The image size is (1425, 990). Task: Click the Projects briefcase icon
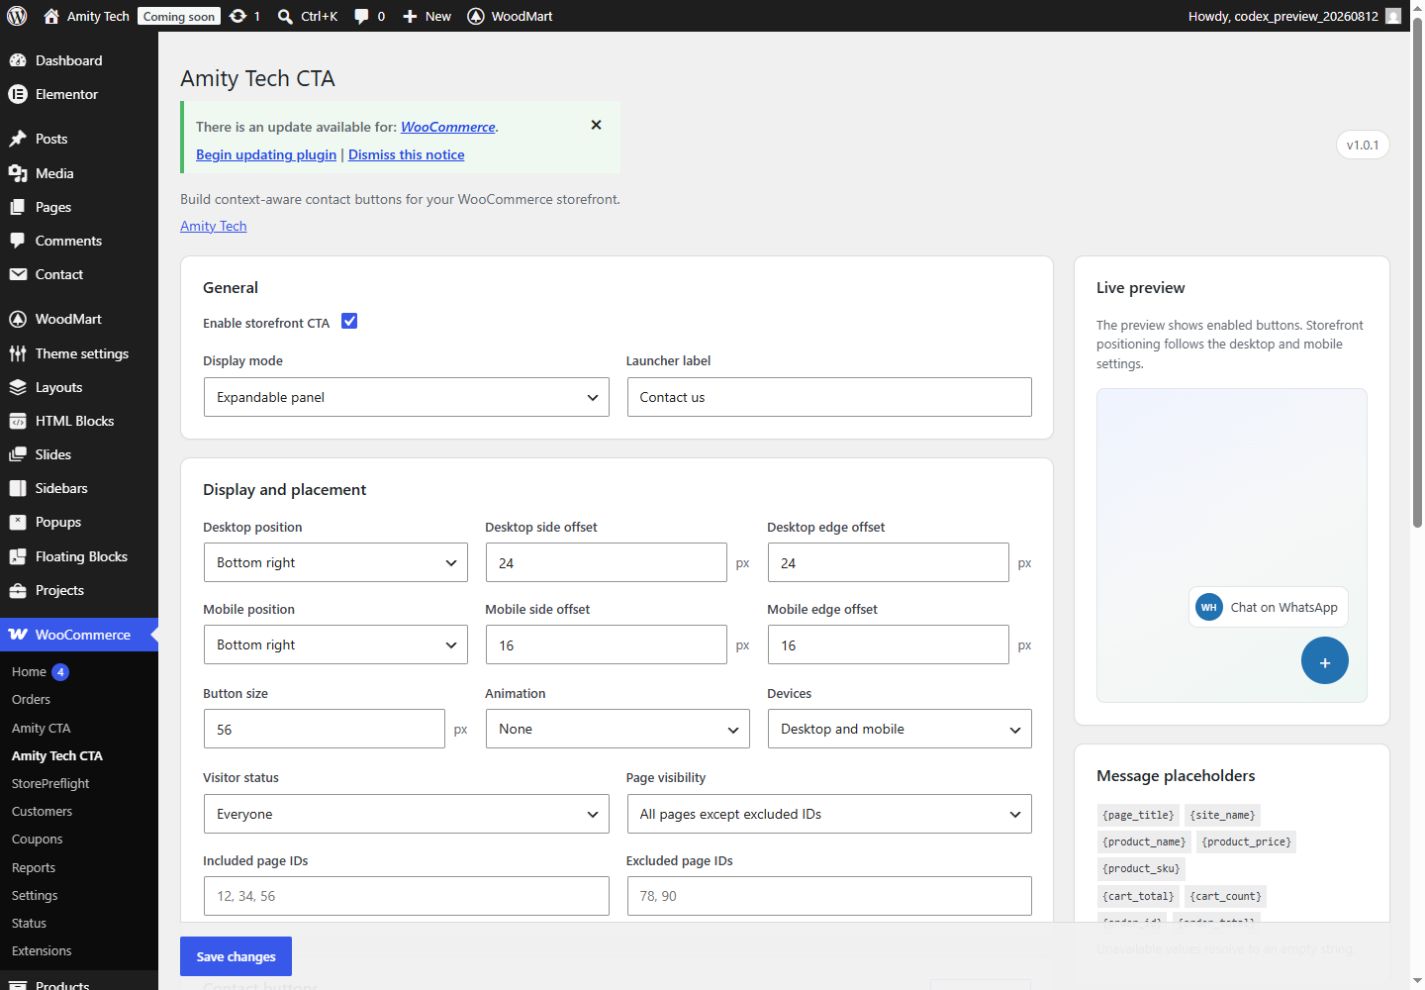point(18,590)
